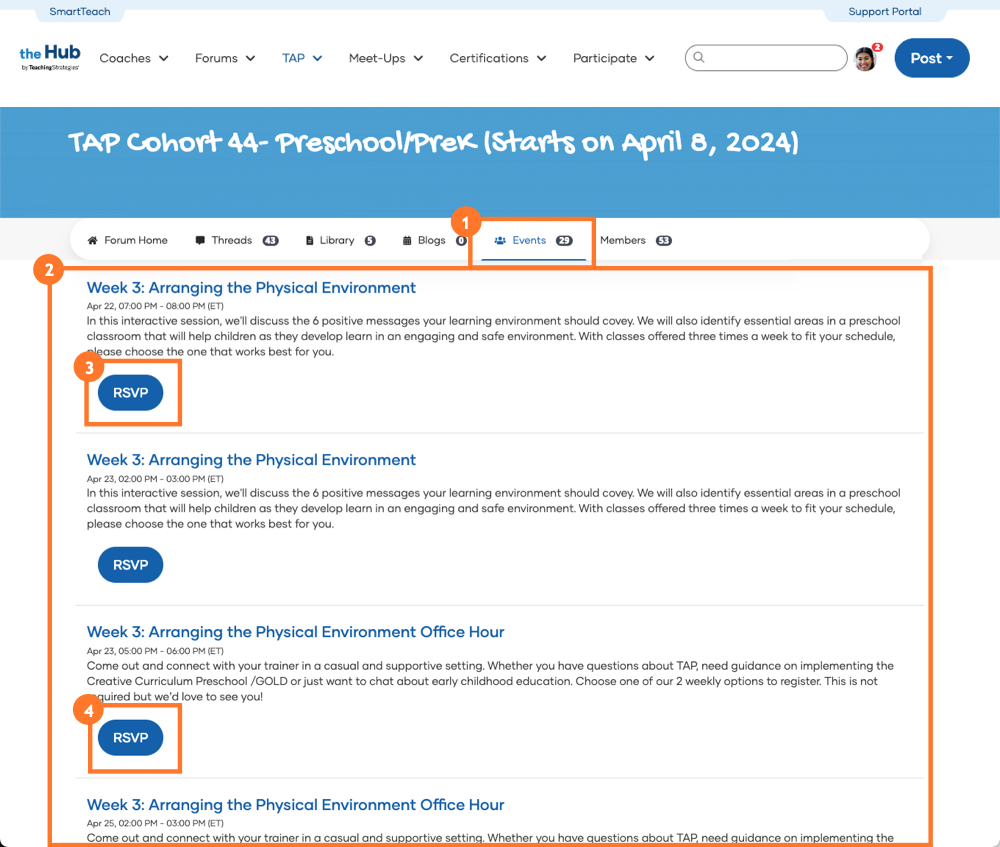
Task: Expand the Participate menu
Action: [613, 58]
